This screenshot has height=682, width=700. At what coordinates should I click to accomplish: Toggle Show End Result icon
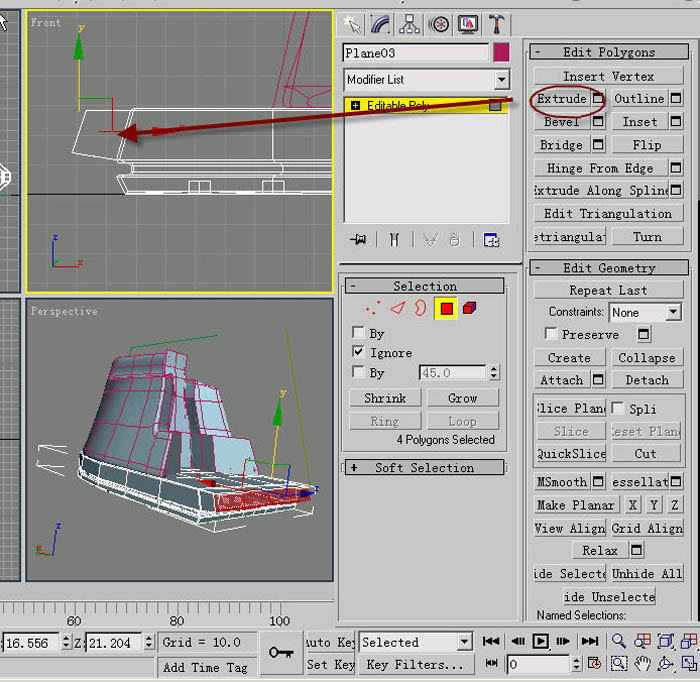point(394,240)
